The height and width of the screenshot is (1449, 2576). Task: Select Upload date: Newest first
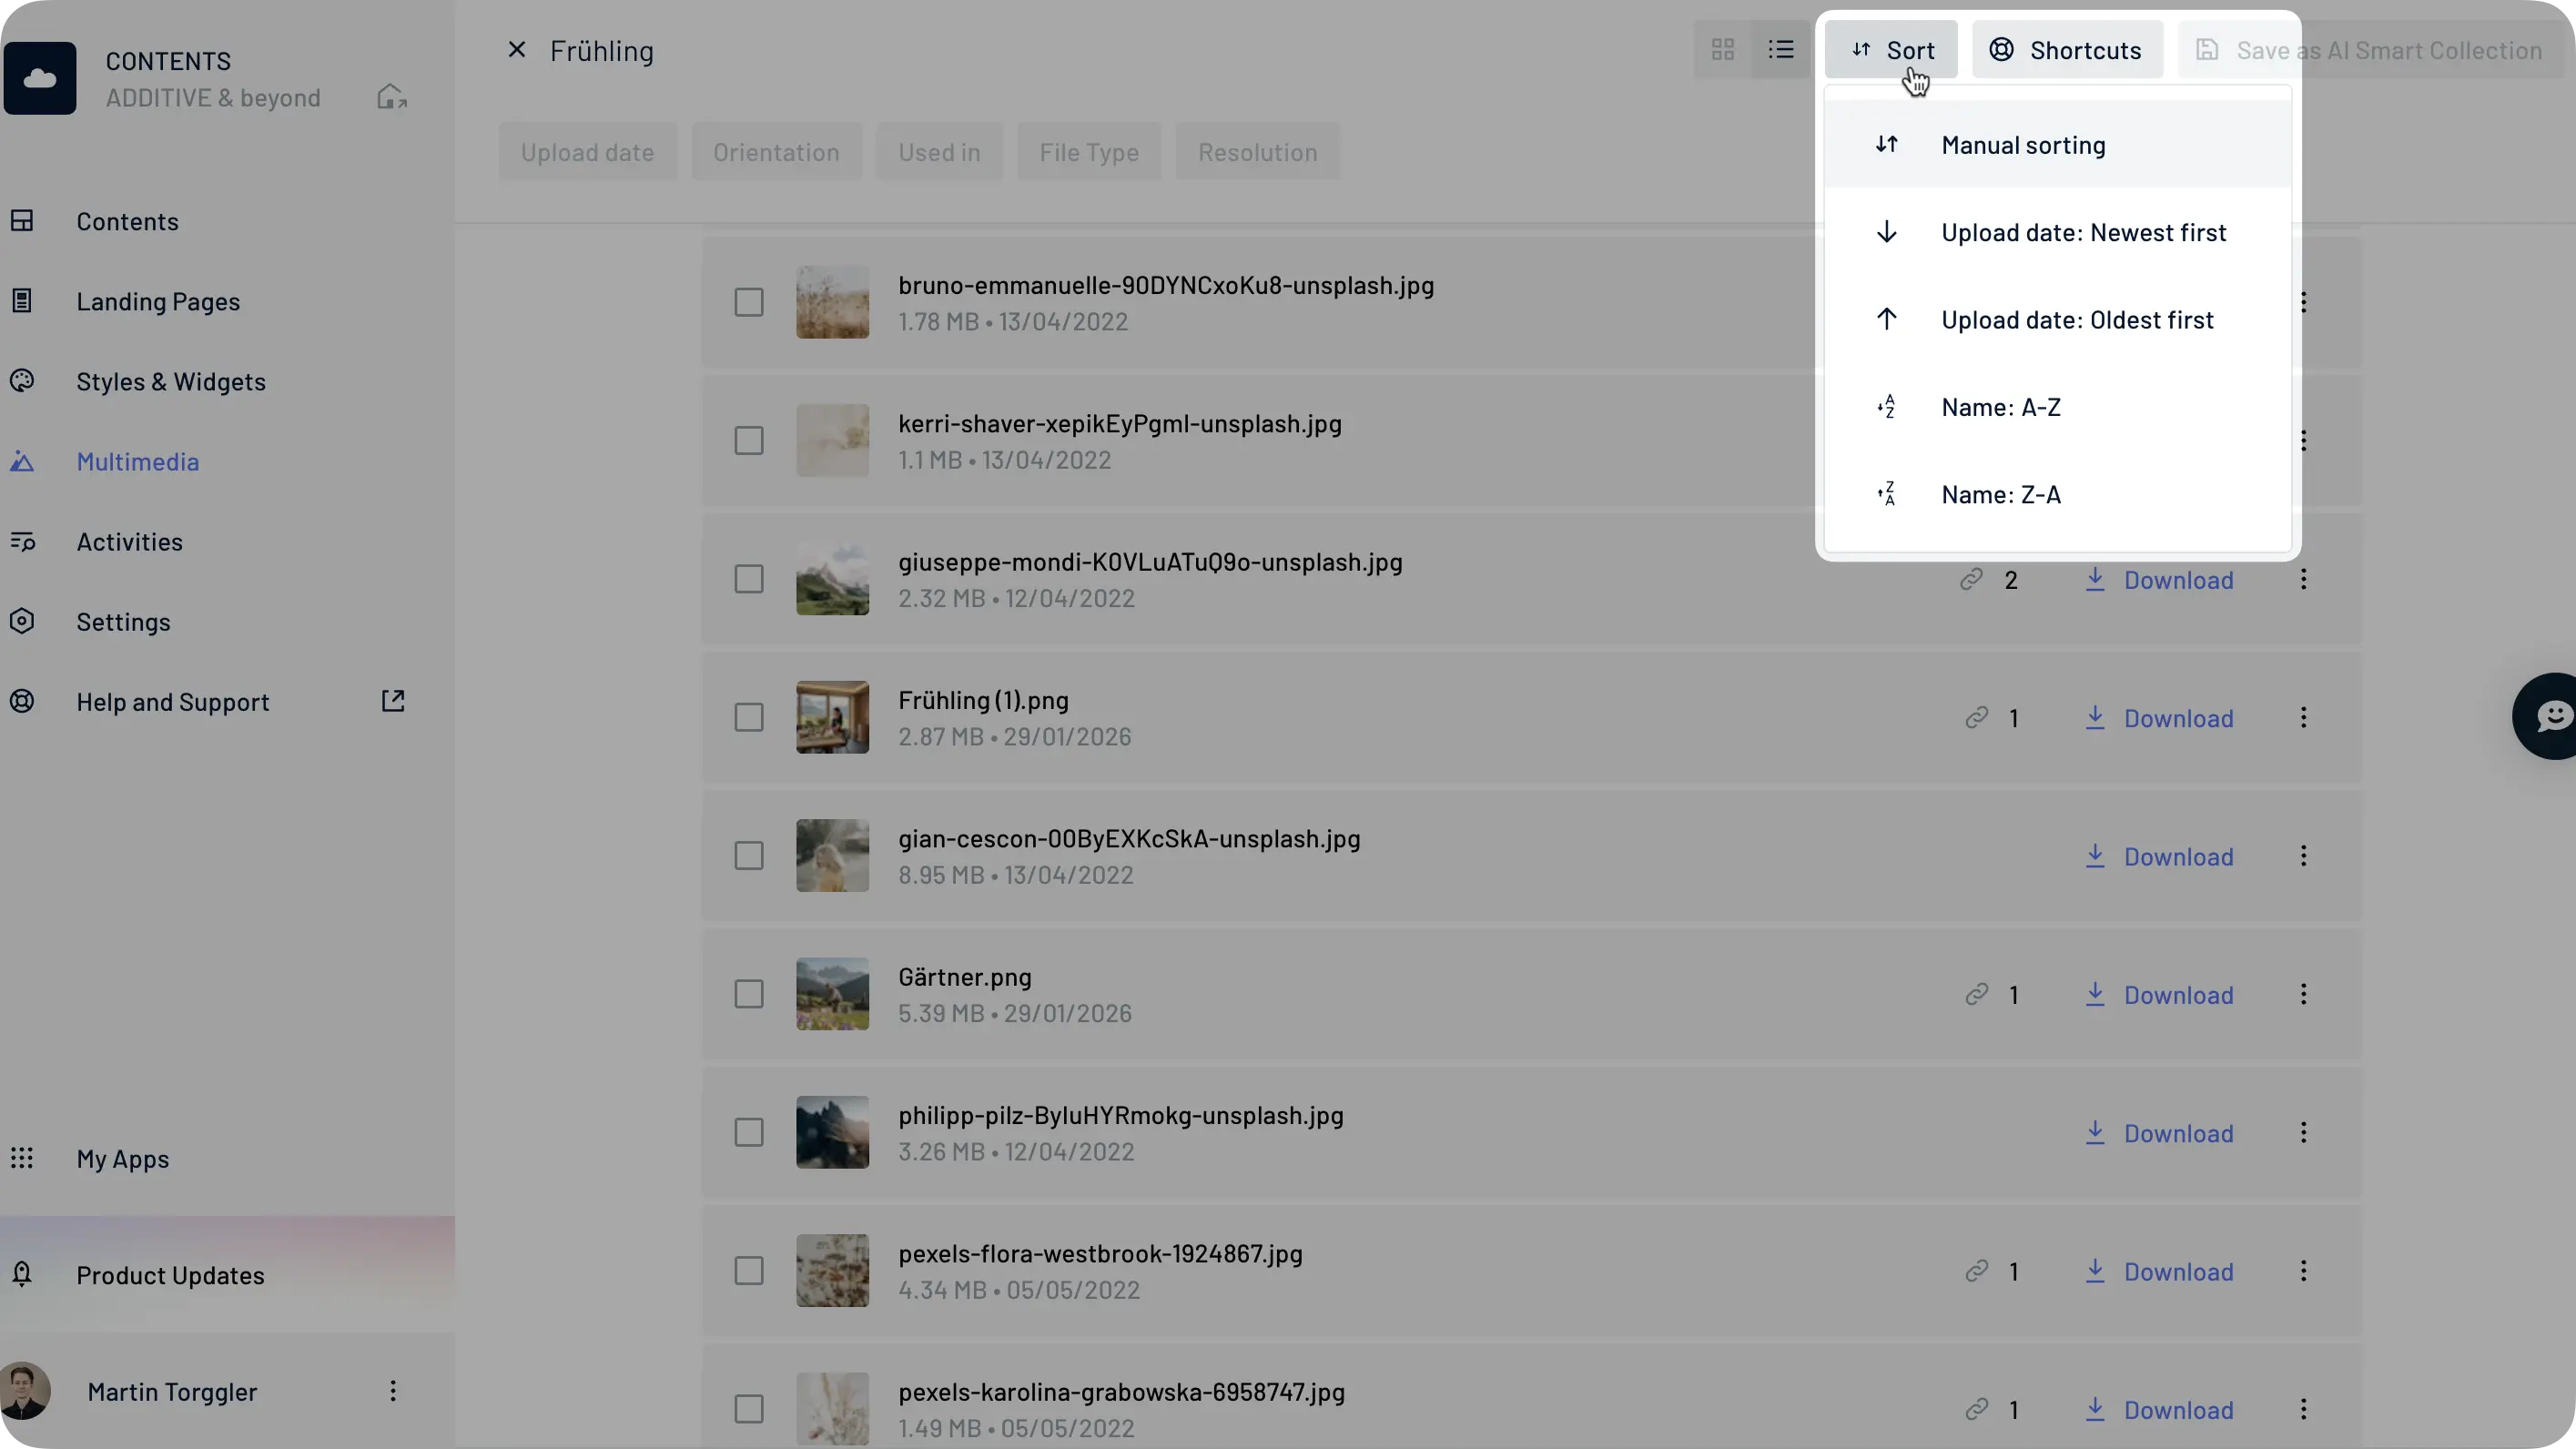(x=2057, y=232)
